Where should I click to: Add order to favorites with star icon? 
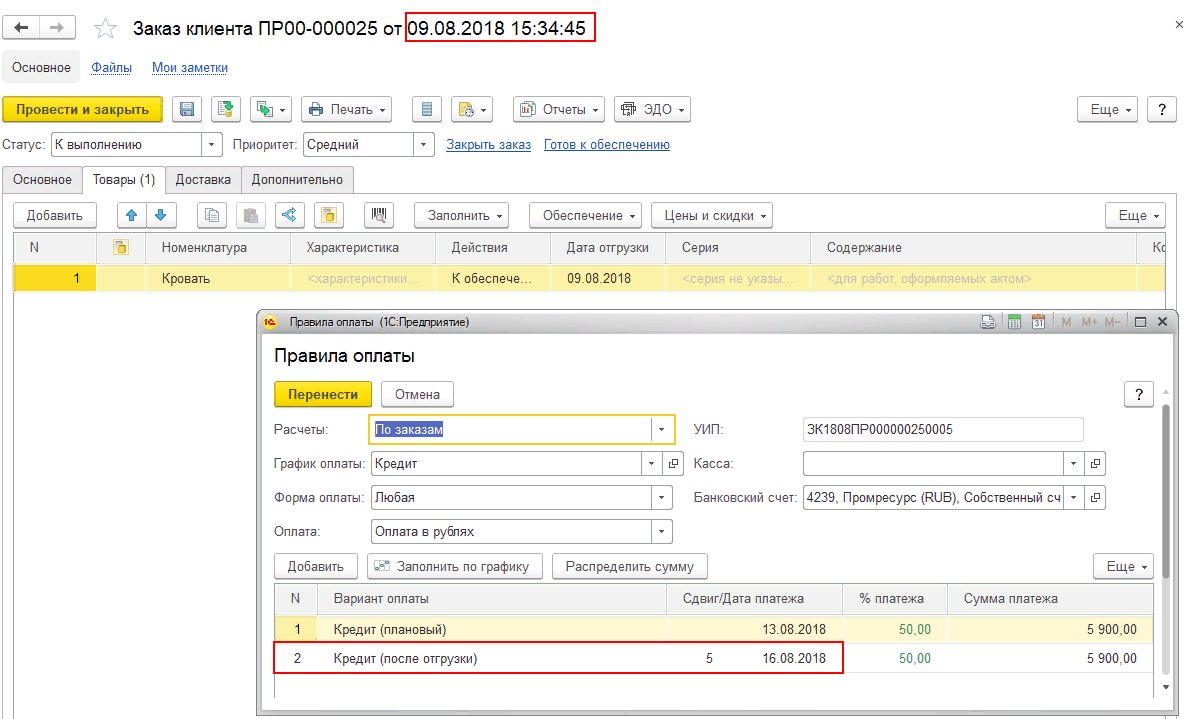click(105, 29)
